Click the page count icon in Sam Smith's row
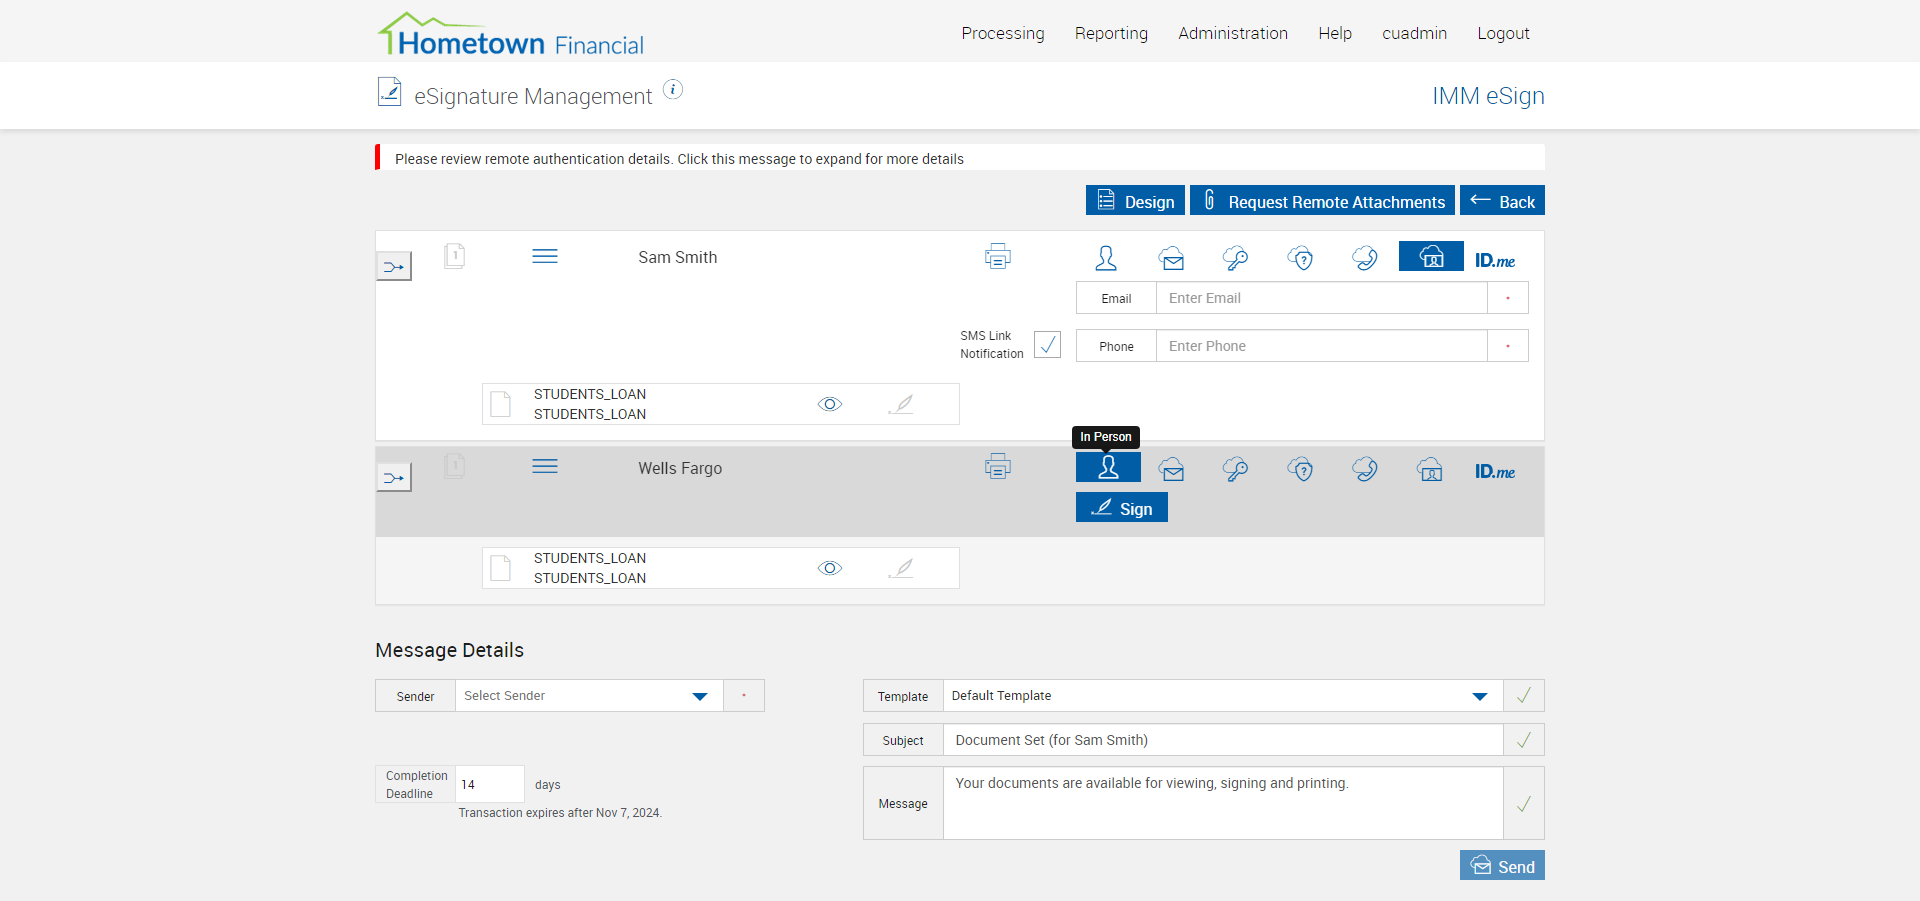Screen dimensions: 1920x901 tap(454, 257)
